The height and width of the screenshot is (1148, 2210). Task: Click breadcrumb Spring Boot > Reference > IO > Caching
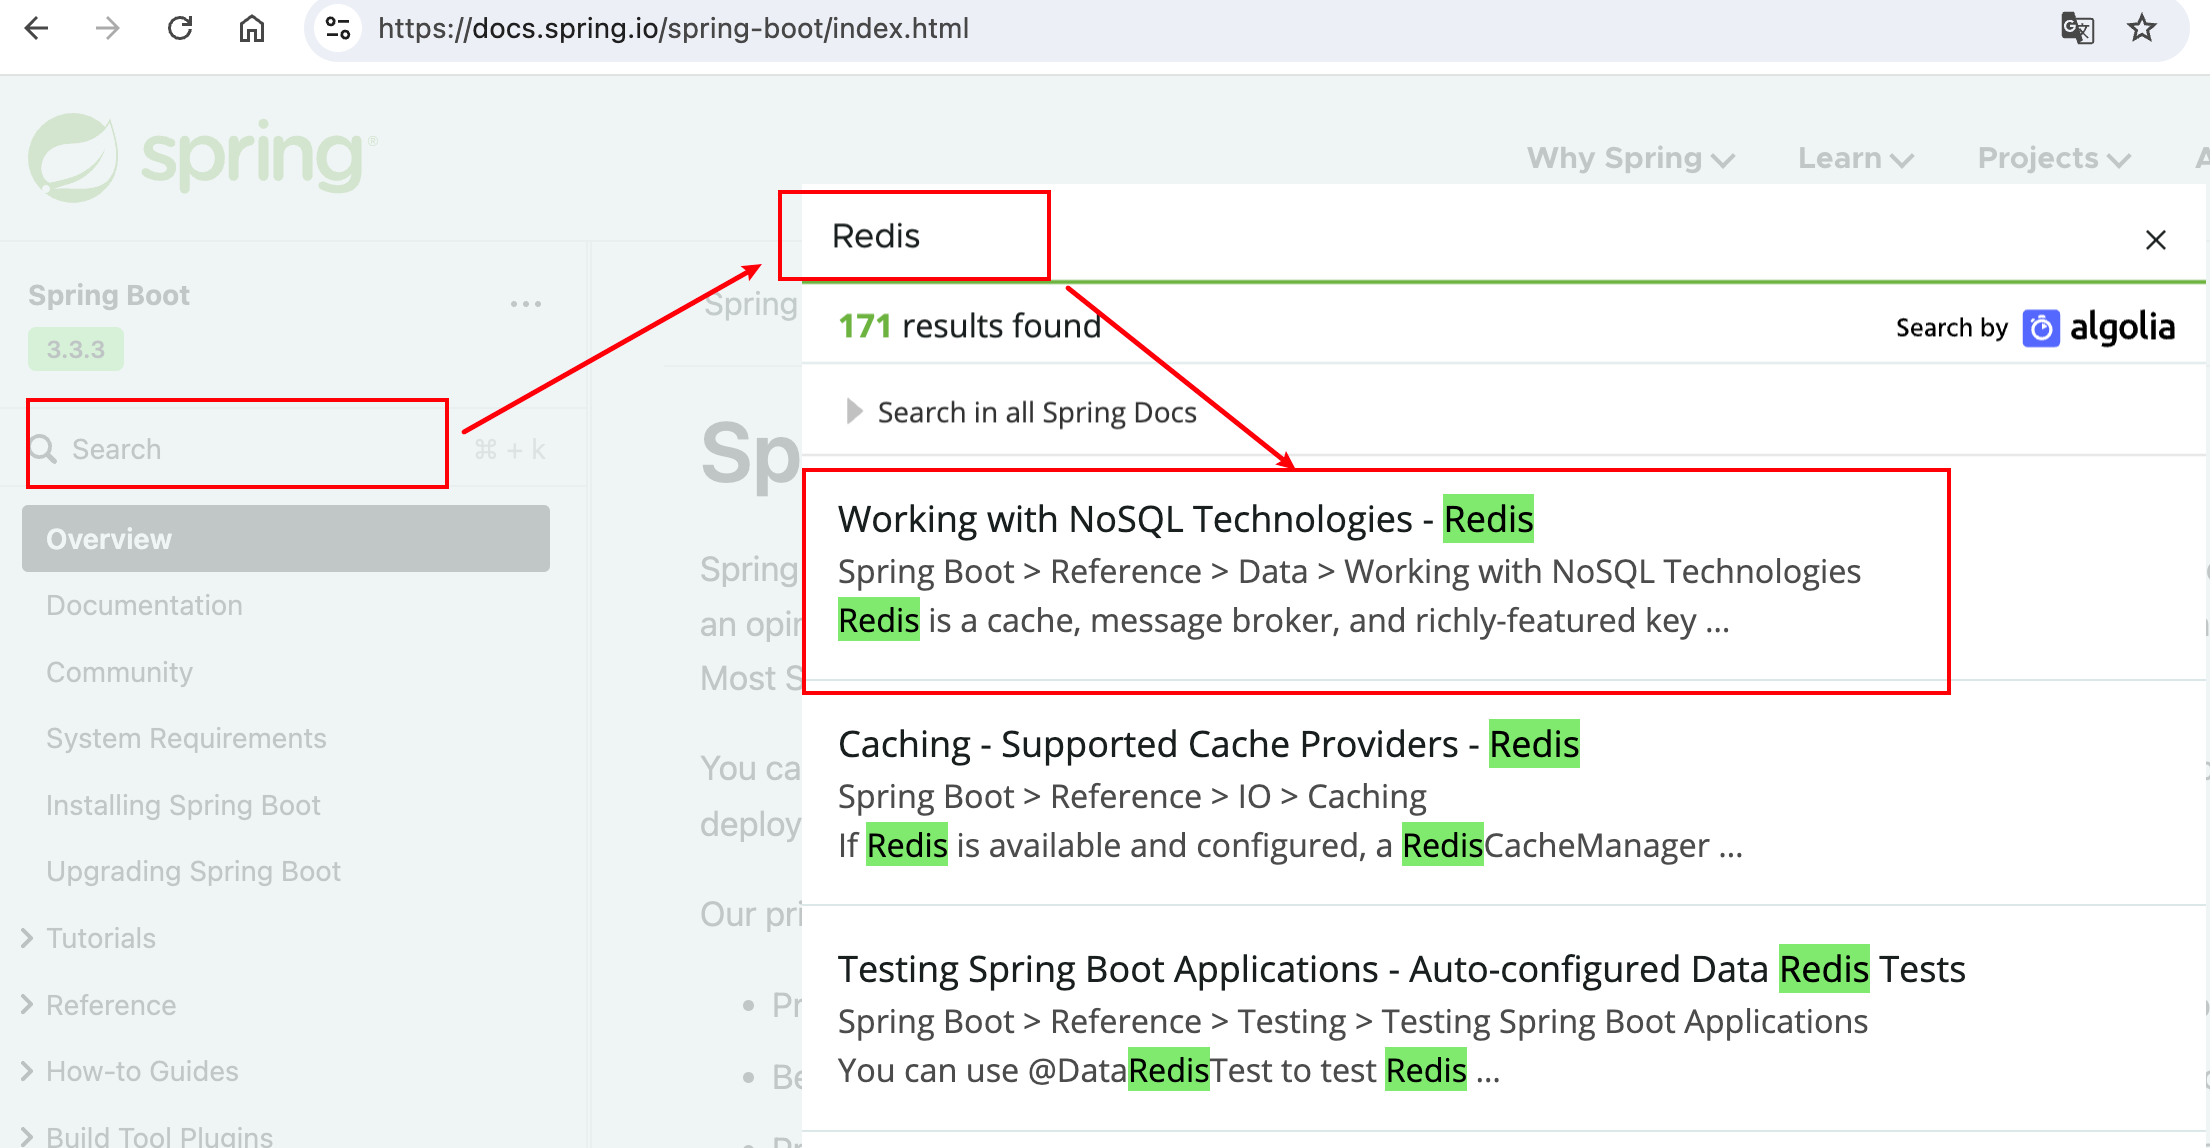(x=1132, y=796)
